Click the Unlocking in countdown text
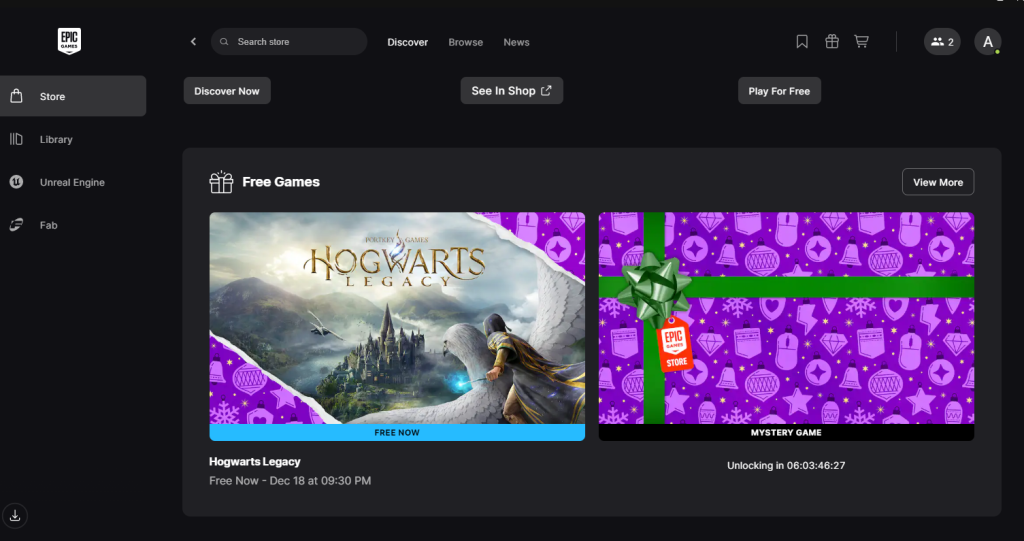This screenshot has height=541, width=1024. pyautogui.click(x=786, y=465)
